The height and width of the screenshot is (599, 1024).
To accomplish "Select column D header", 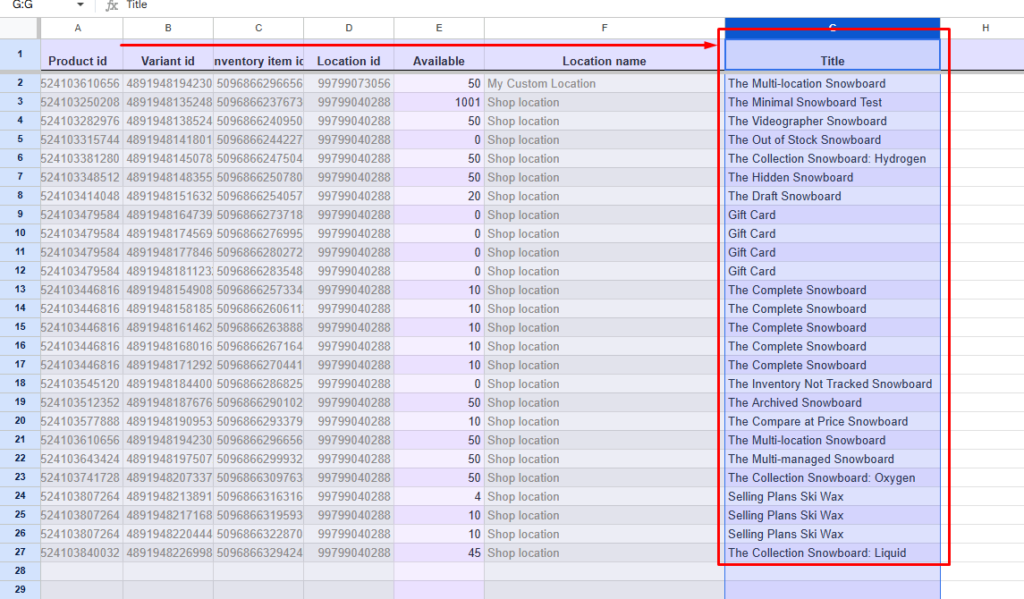I will pyautogui.click(x=349, y=28).
